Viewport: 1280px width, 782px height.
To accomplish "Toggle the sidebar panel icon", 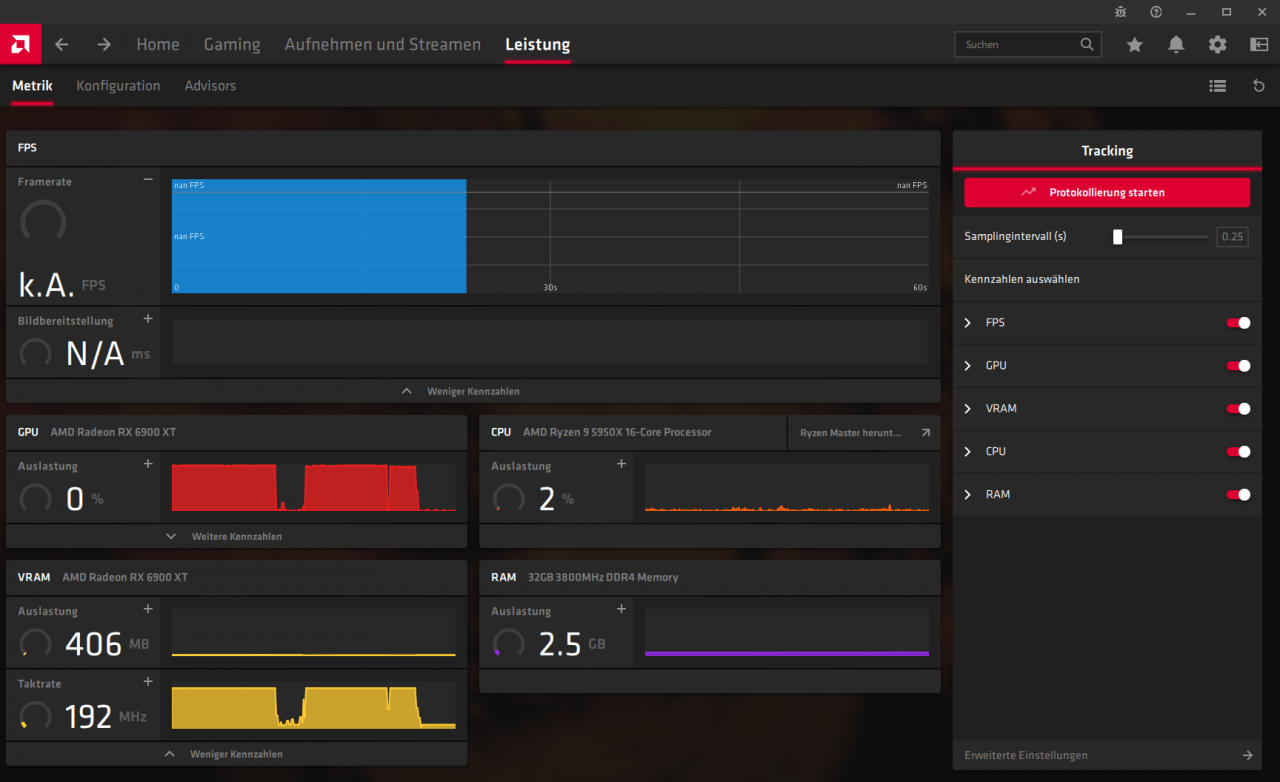I will 1259,45.
